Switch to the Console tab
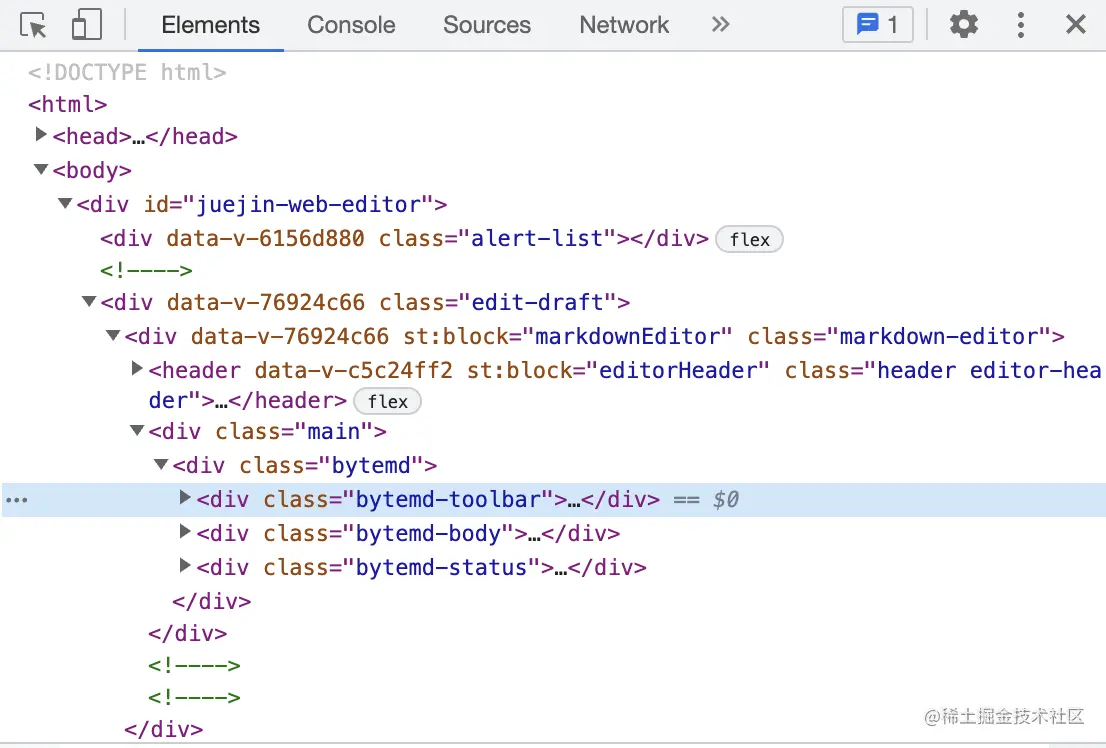This screenshot has height=748, width=1106. pos(351,25)
